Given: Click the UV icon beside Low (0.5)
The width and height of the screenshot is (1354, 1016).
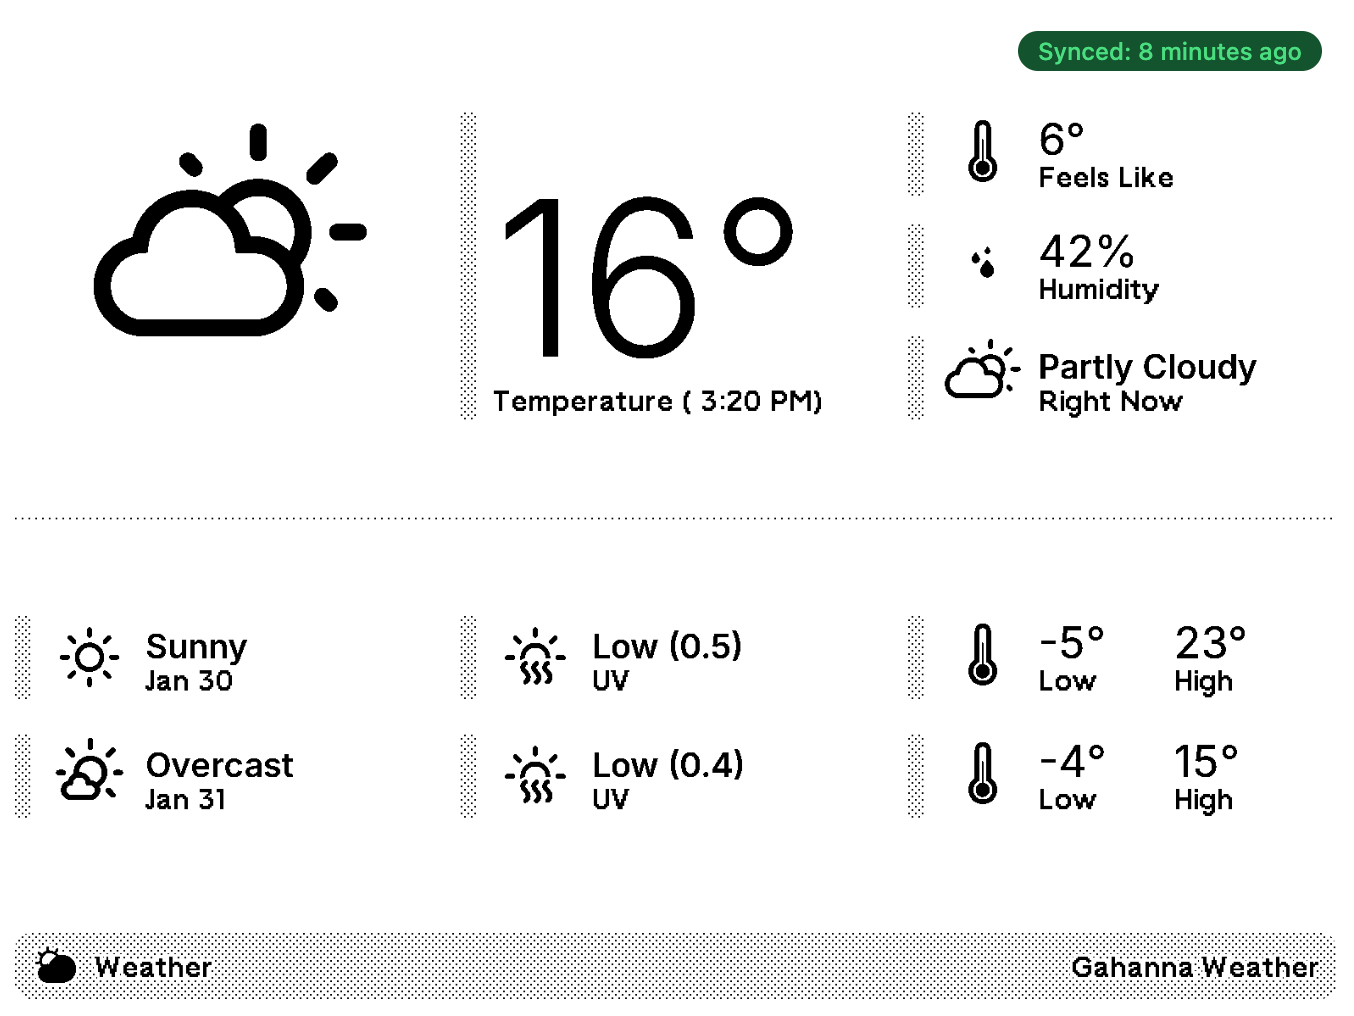Looking at the screenshot, I should (x=535, y=657).
